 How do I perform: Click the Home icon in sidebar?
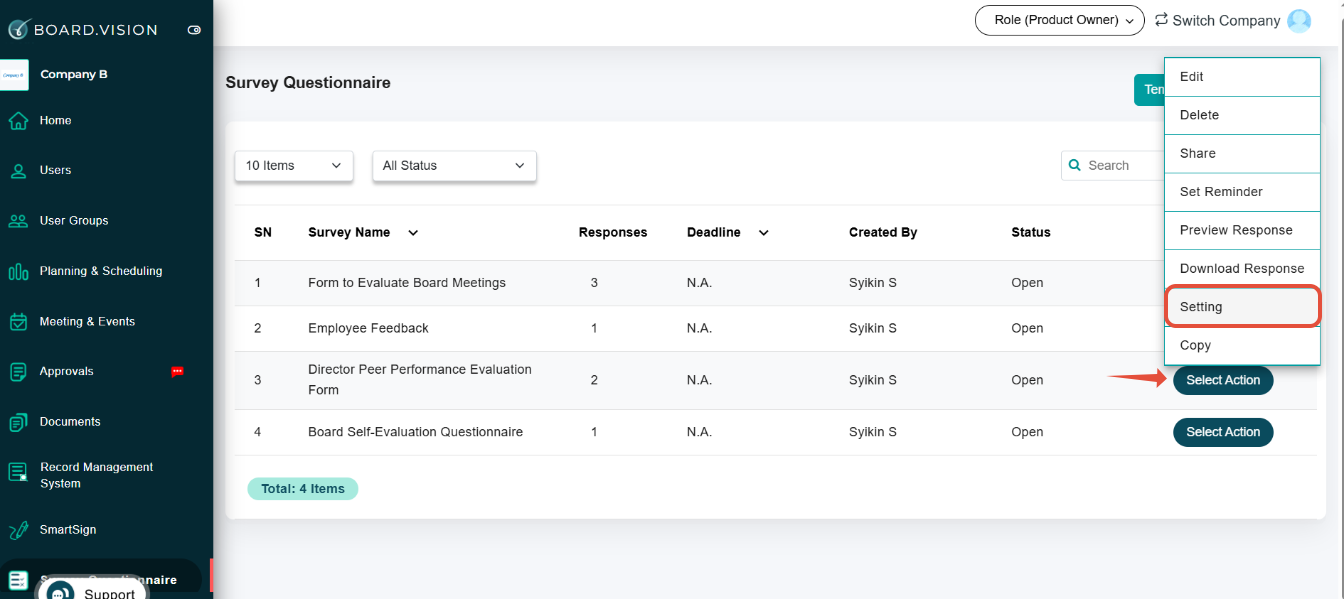[x=18, y=120]
